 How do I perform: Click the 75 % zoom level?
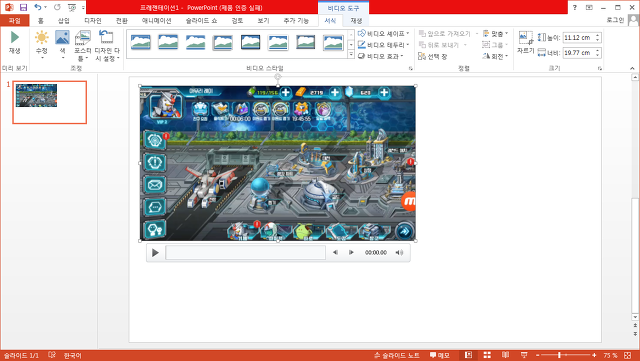[x=611, y=355]
